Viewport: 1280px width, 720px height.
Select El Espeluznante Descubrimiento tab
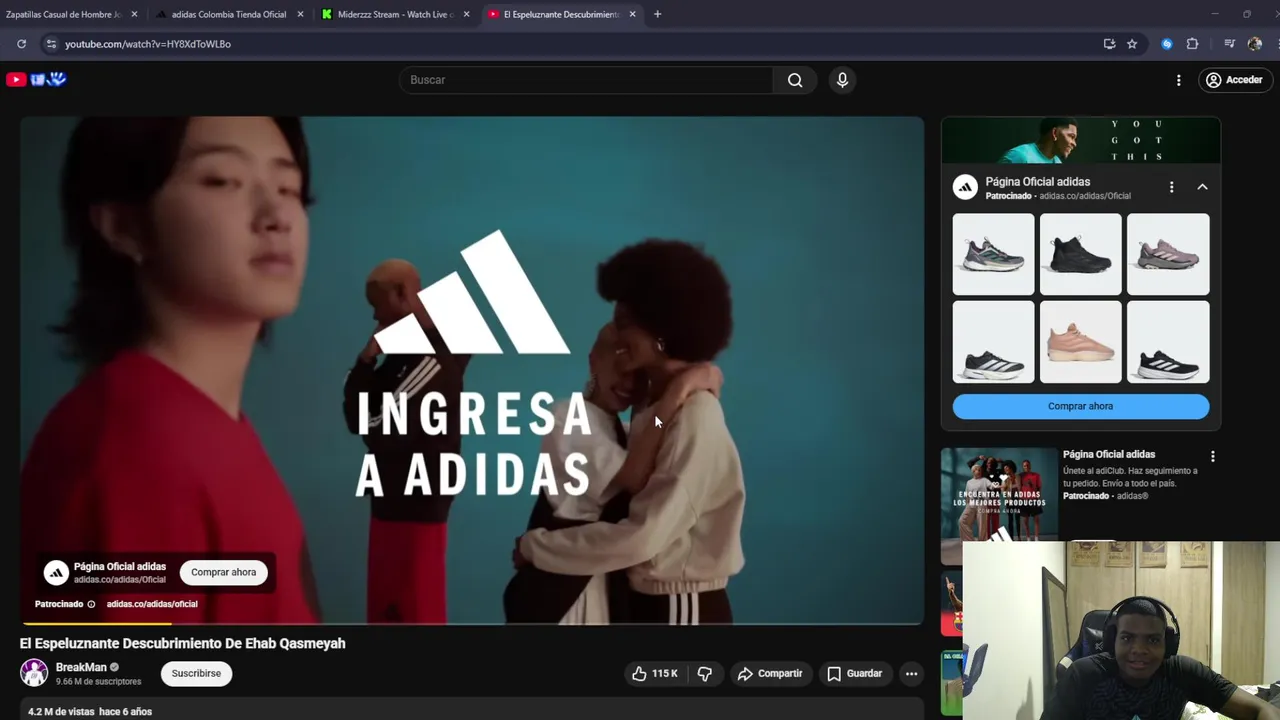click(x=561, y=15)
